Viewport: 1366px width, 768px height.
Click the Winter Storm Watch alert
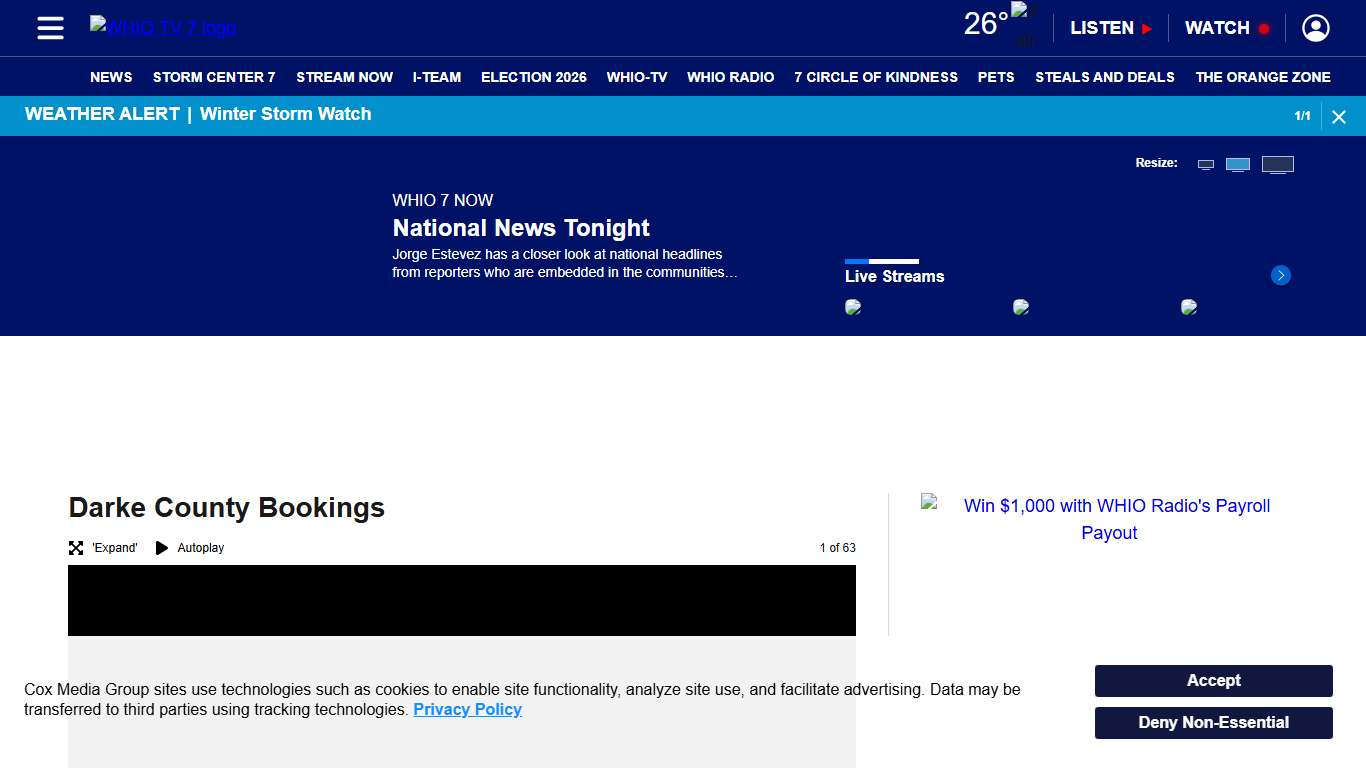(x=285, y=114)
